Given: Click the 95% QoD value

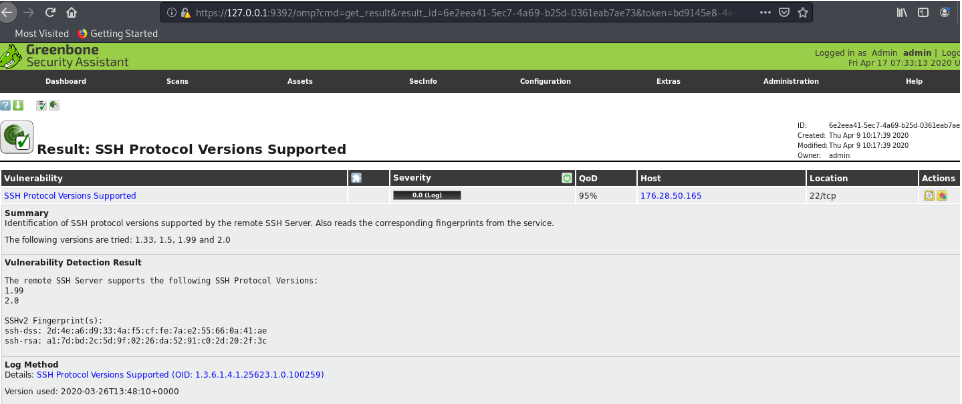Looking at the screenshot, I should [x=587, y=196].
